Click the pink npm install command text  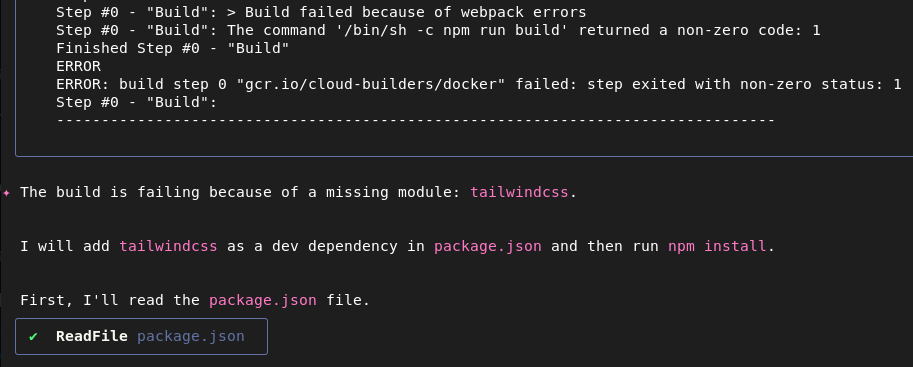point(717,246)
